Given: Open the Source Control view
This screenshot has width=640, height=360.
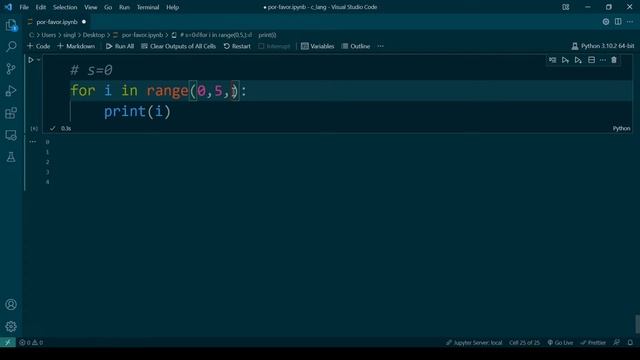Looking at the screenshot, I should click(x=11, y=69).
